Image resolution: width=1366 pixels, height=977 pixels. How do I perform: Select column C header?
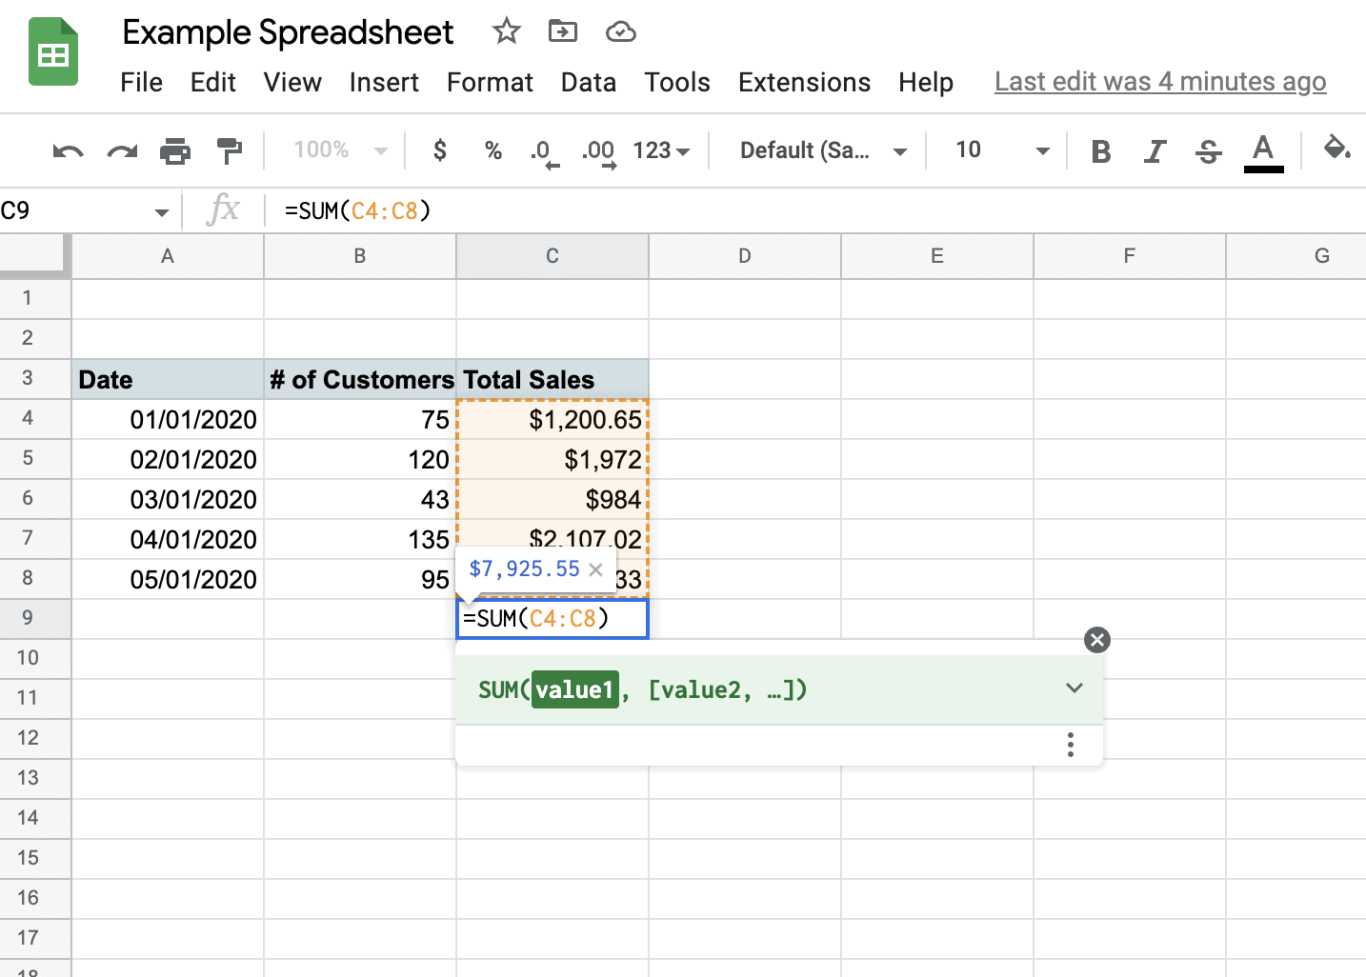[x=552, y=256]
